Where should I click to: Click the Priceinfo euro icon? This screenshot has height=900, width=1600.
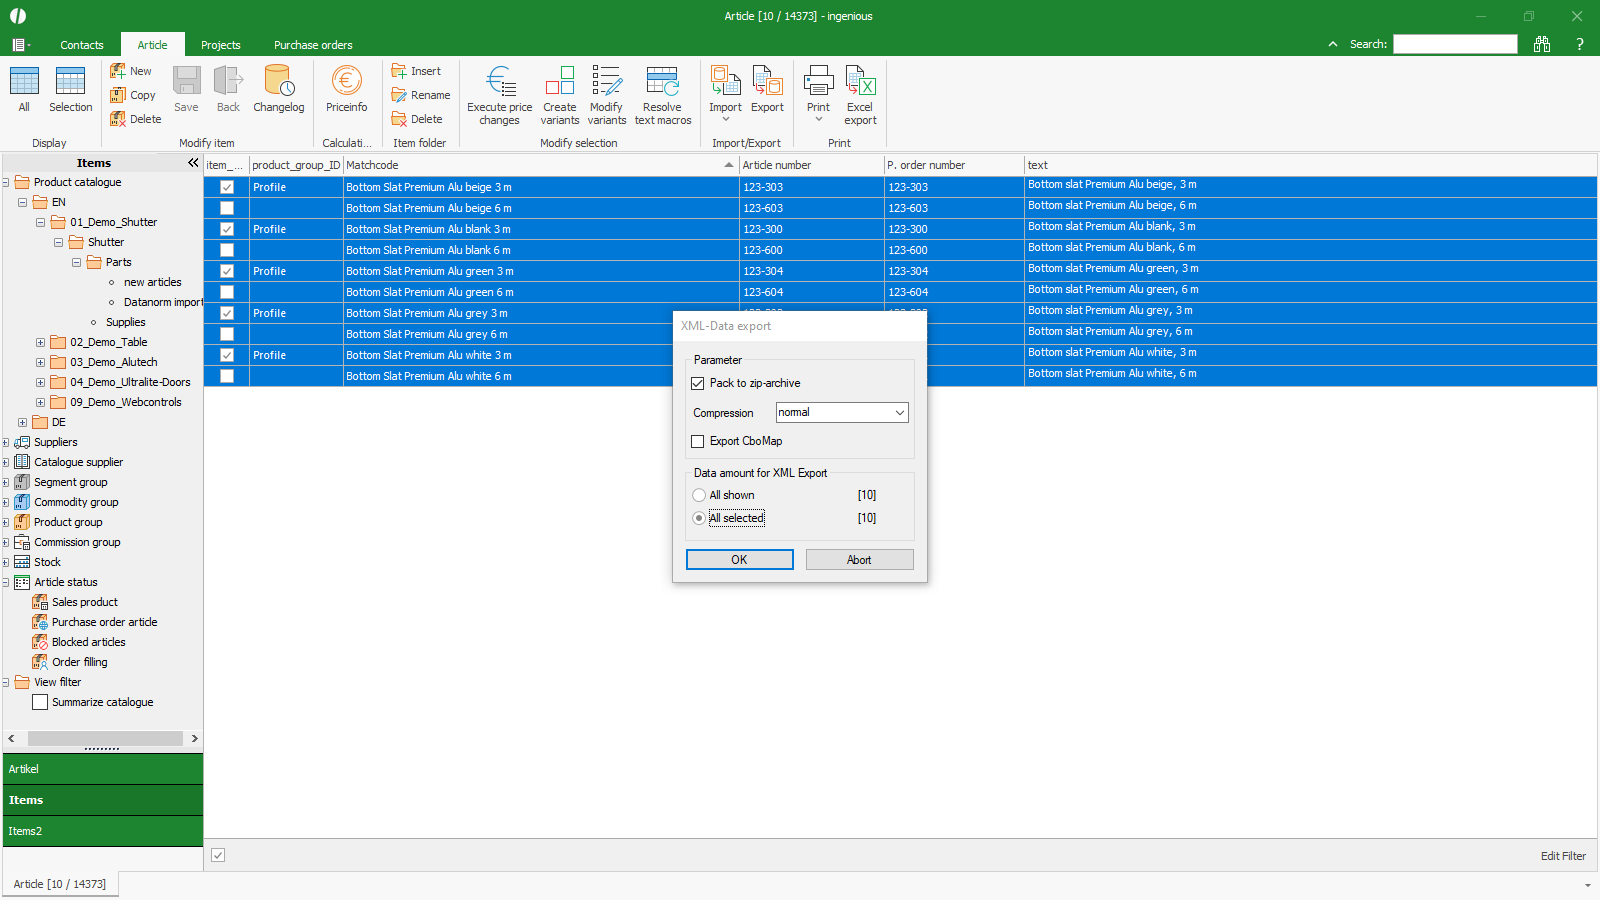(346, 82)
